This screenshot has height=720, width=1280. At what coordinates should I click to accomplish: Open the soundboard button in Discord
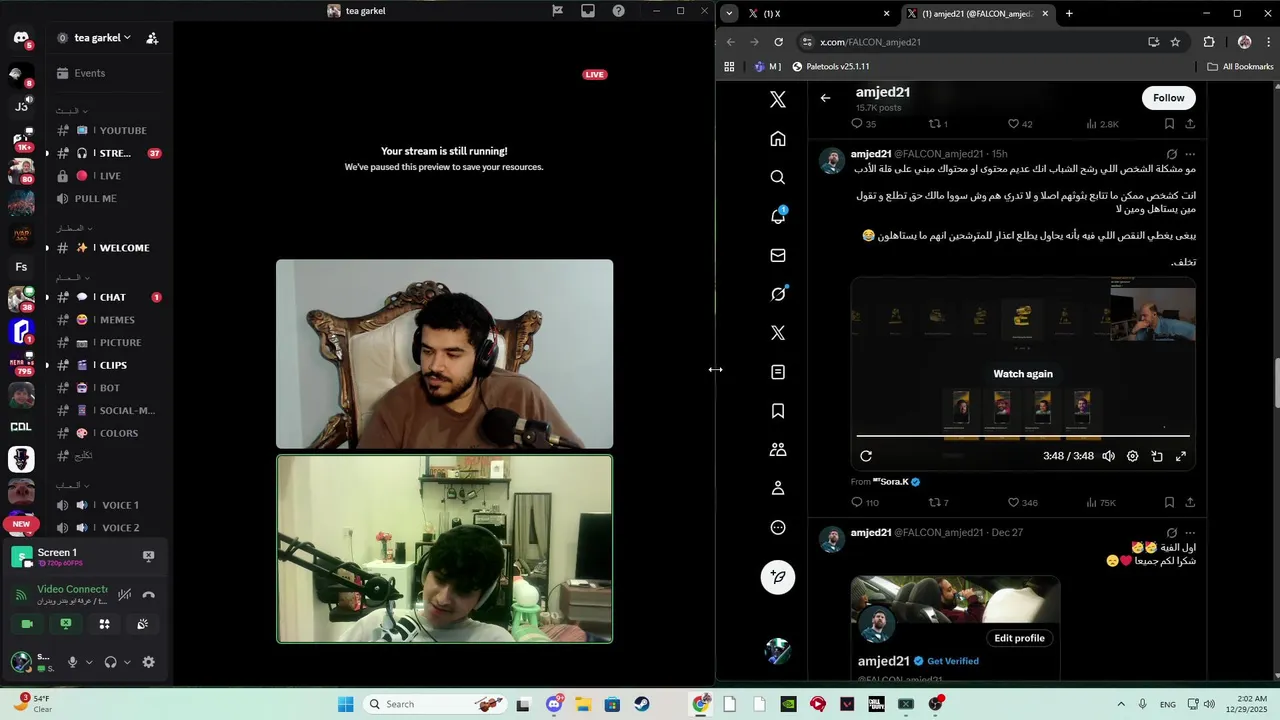[143, 624]
